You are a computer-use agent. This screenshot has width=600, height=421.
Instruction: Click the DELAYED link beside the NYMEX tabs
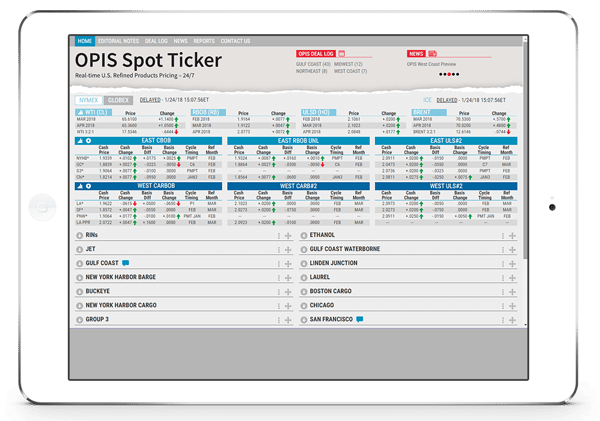click(x=150, y=100)
